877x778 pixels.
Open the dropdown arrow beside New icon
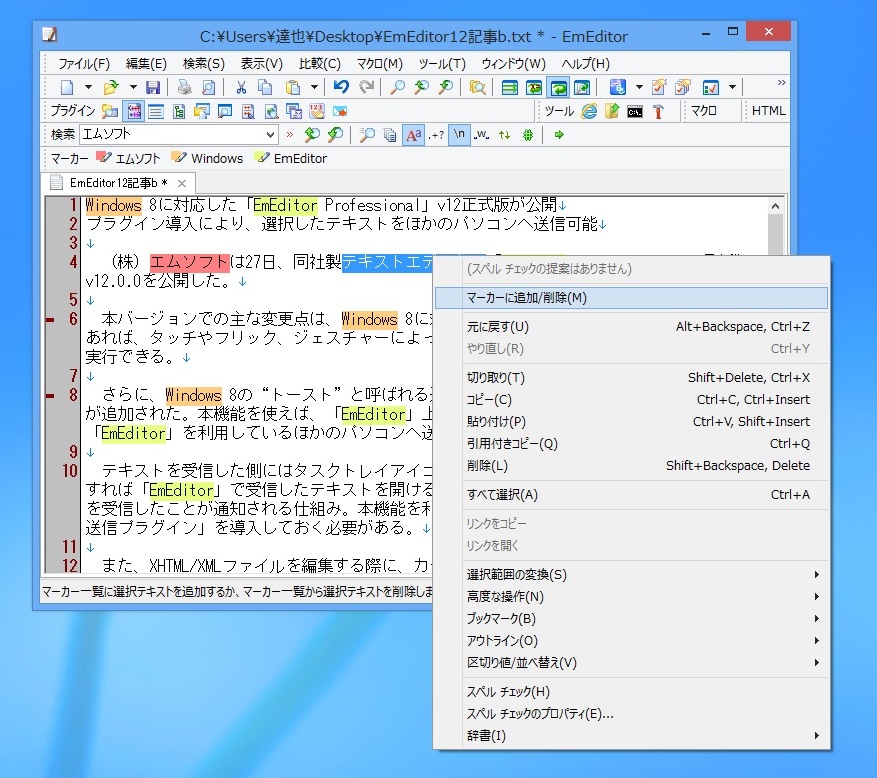point(88,88)
